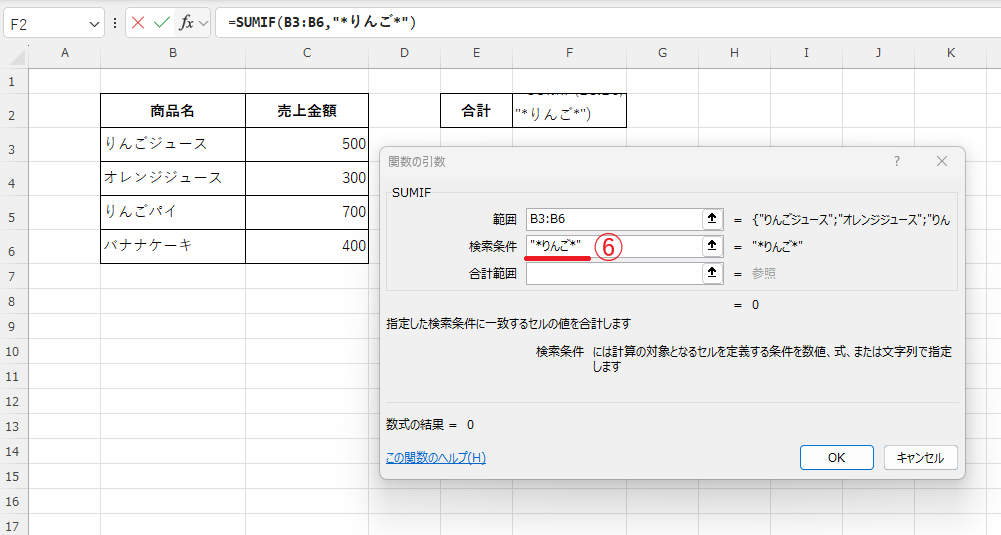Click the formula bar drag handle dots

click(115, 24)
